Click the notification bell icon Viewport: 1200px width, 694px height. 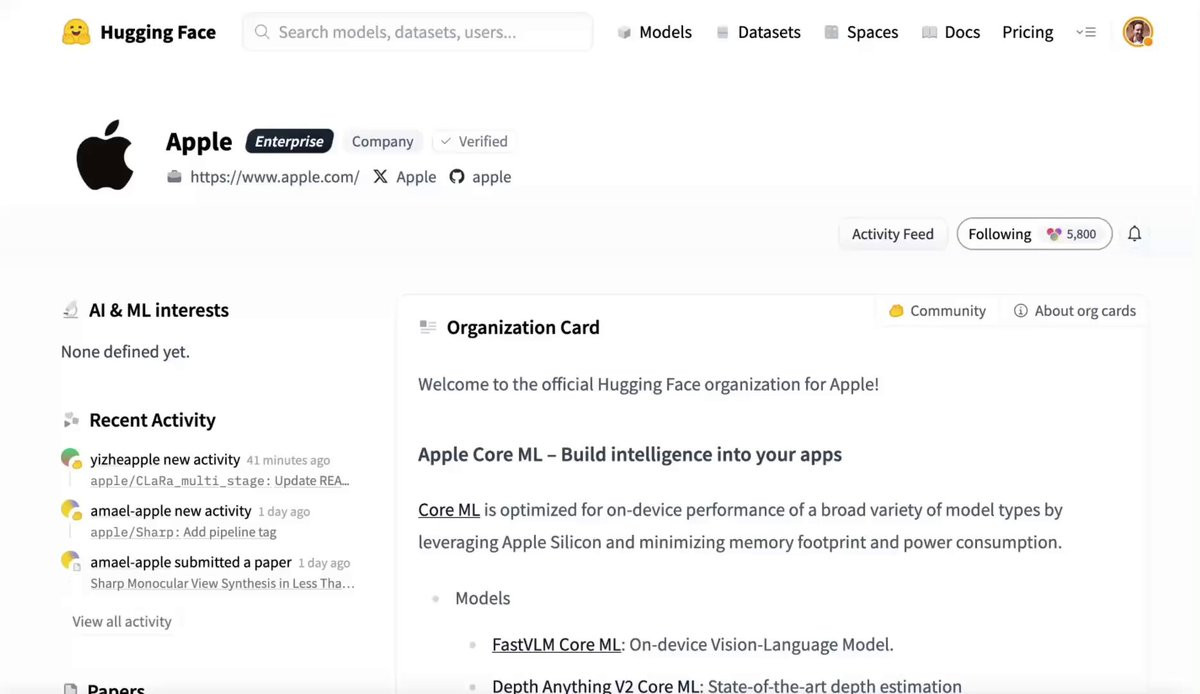(x=1134, y=234)
